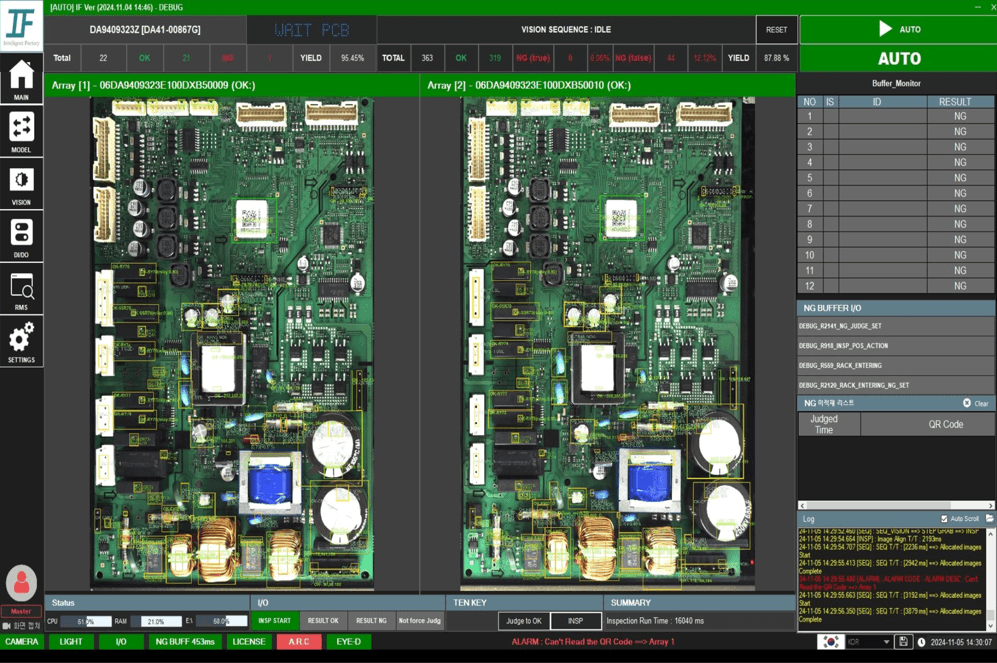Image resolution: width=997 pixels, height=663 pixels.
Task: Click the RESET button
Action: coord(776,29)
